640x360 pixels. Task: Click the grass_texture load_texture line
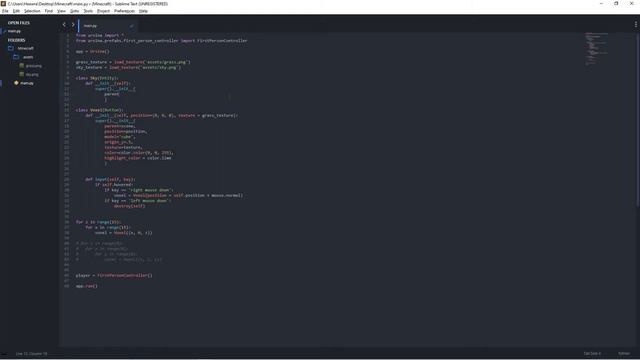click(x=133, y=62)
